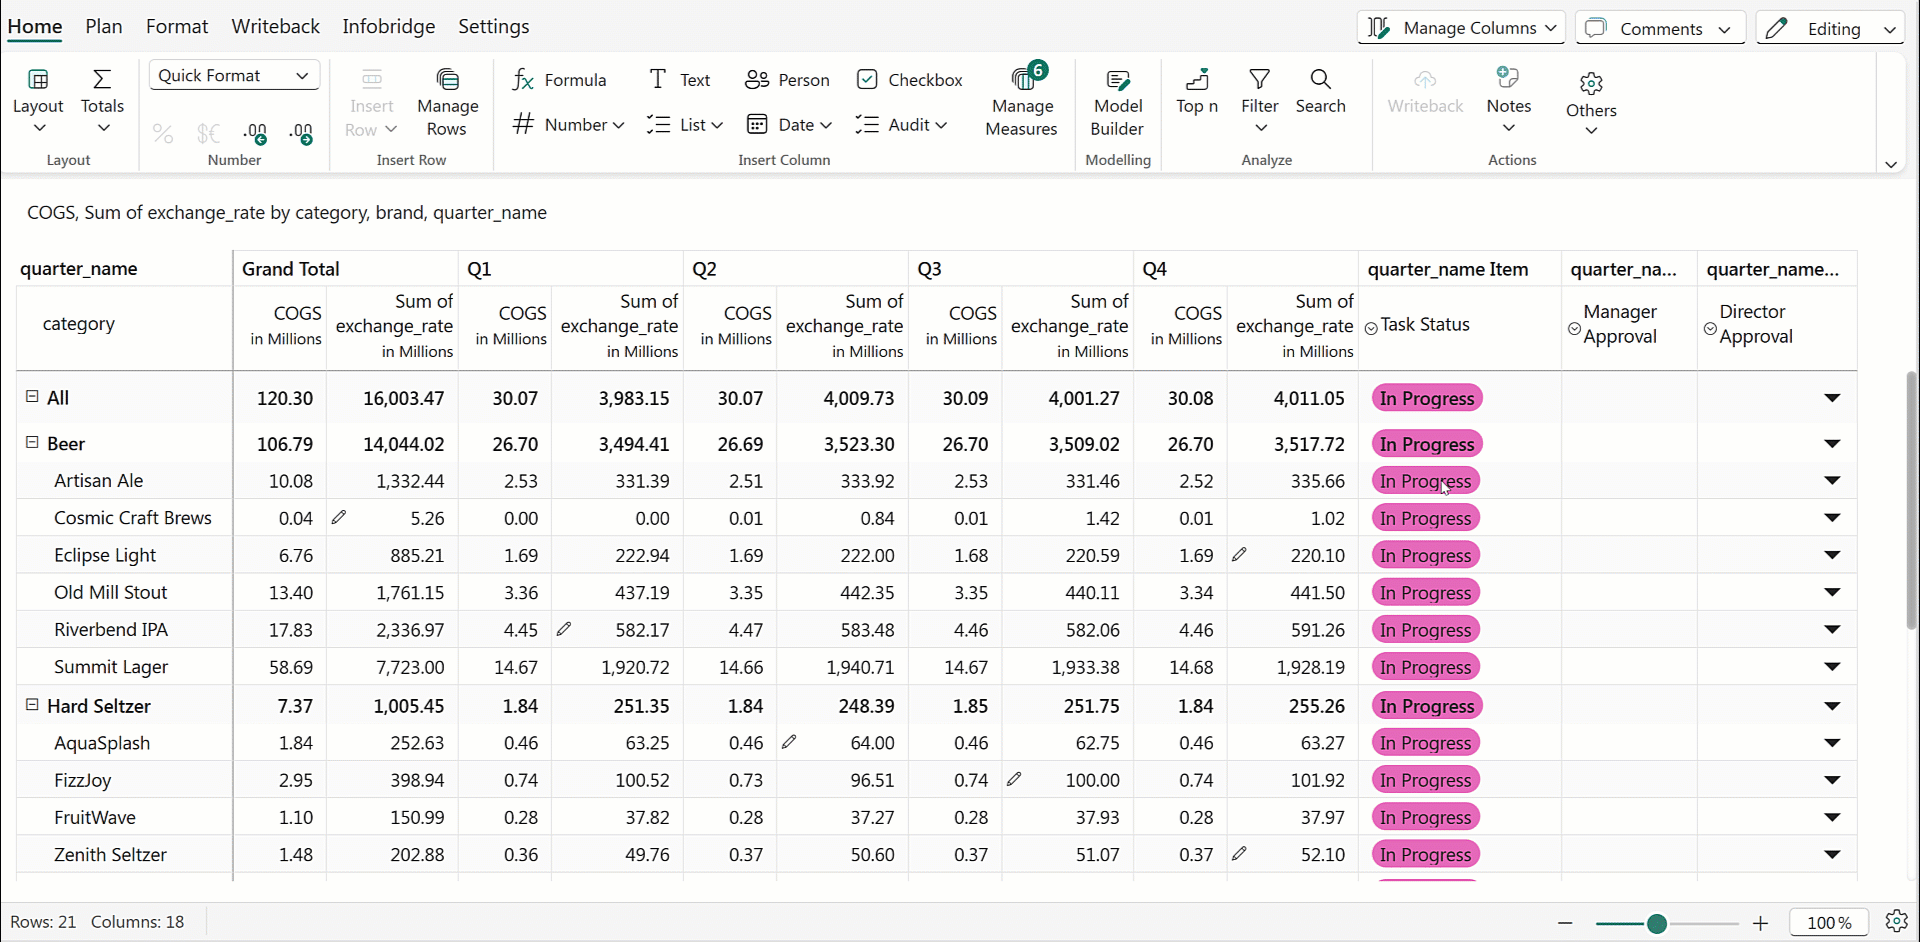This screenshot has width=1920, height=942.
Task: Open the Infobridge tab
Action: [x=388, y=27]
